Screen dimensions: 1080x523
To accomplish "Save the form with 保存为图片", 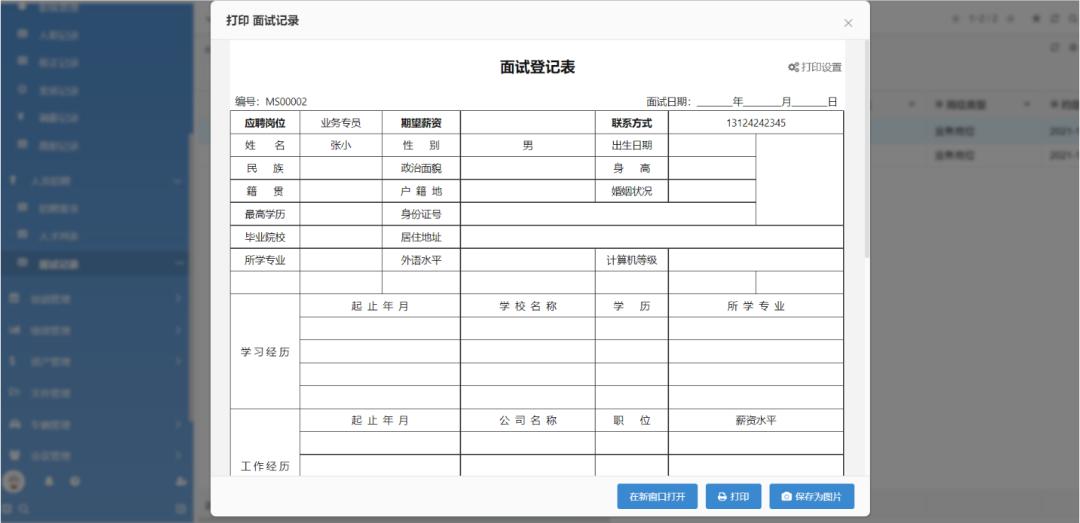I will pyautogui.click(x=811, y=497).
